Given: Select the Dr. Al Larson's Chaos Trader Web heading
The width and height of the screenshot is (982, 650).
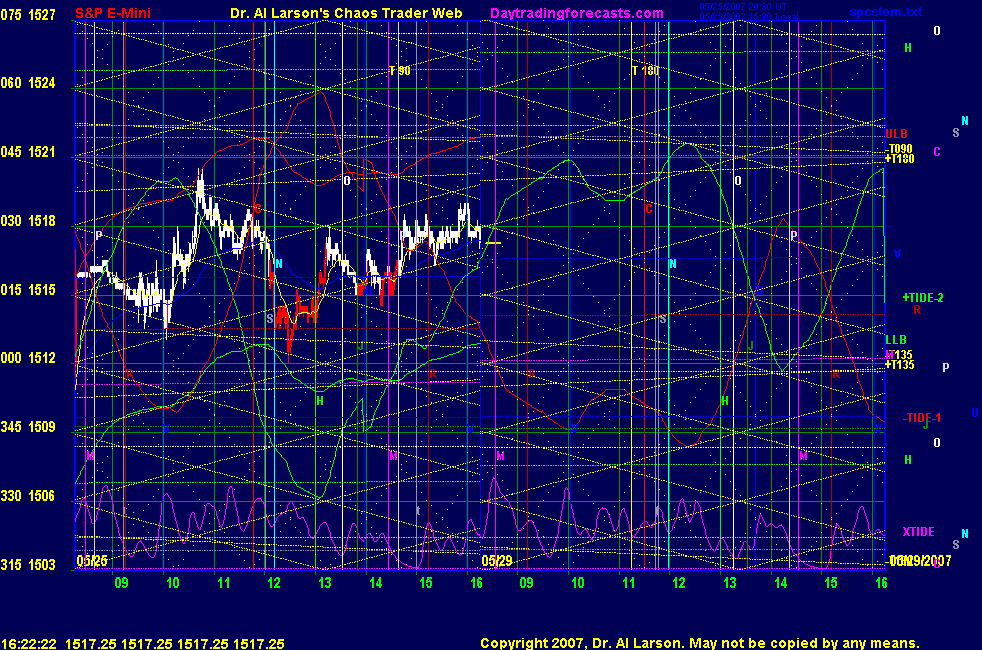Looking at the screenshot, I should point(346,13).
